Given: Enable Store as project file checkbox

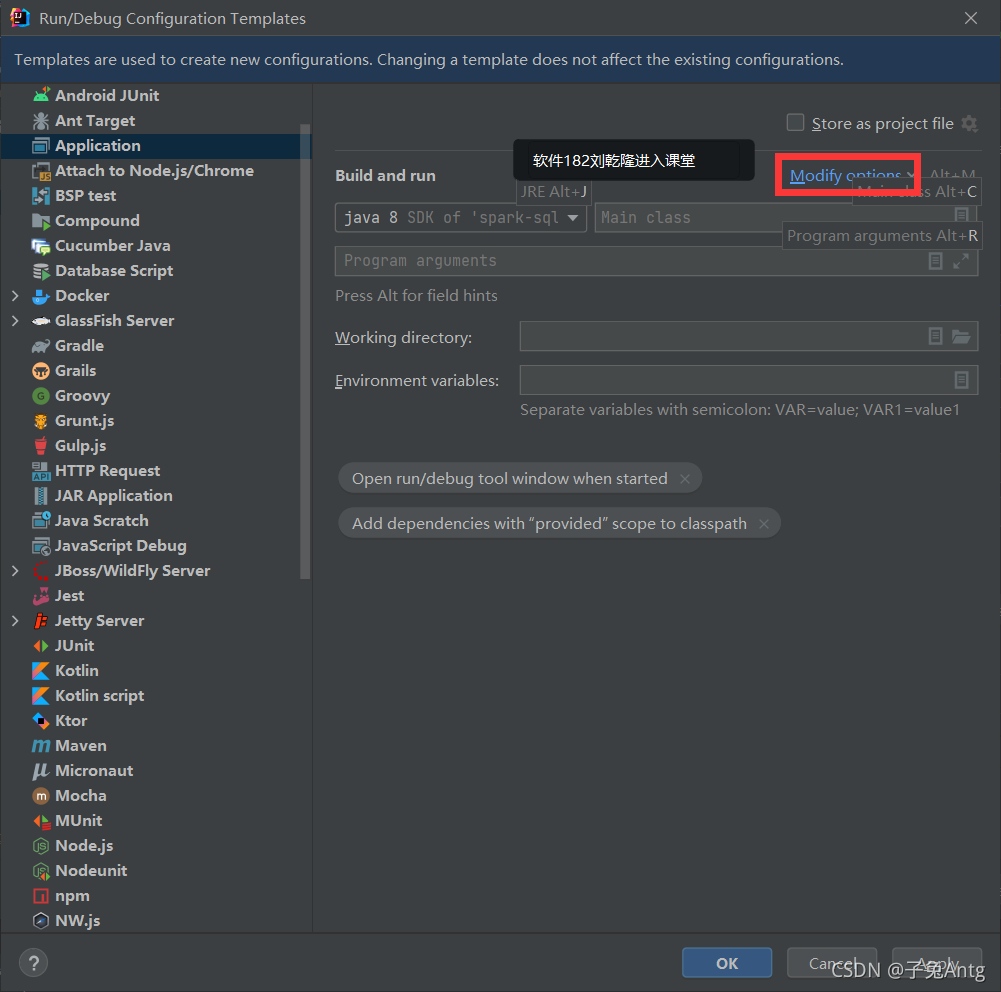Looking at the screenshot, I should click(x=795, y=123).
